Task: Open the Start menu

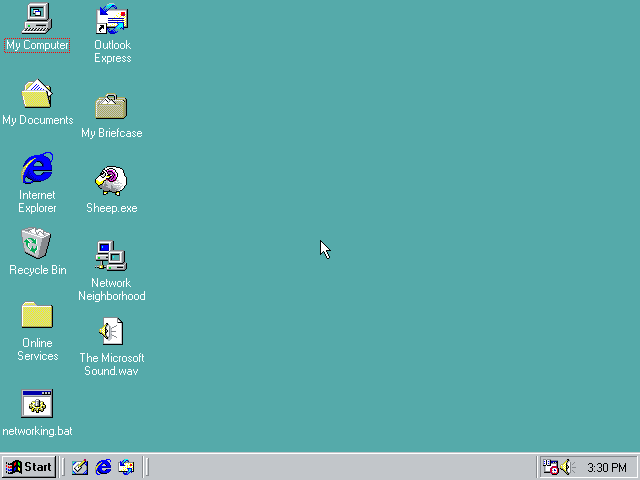Action: pyautogui.click(x=29, y=467)
